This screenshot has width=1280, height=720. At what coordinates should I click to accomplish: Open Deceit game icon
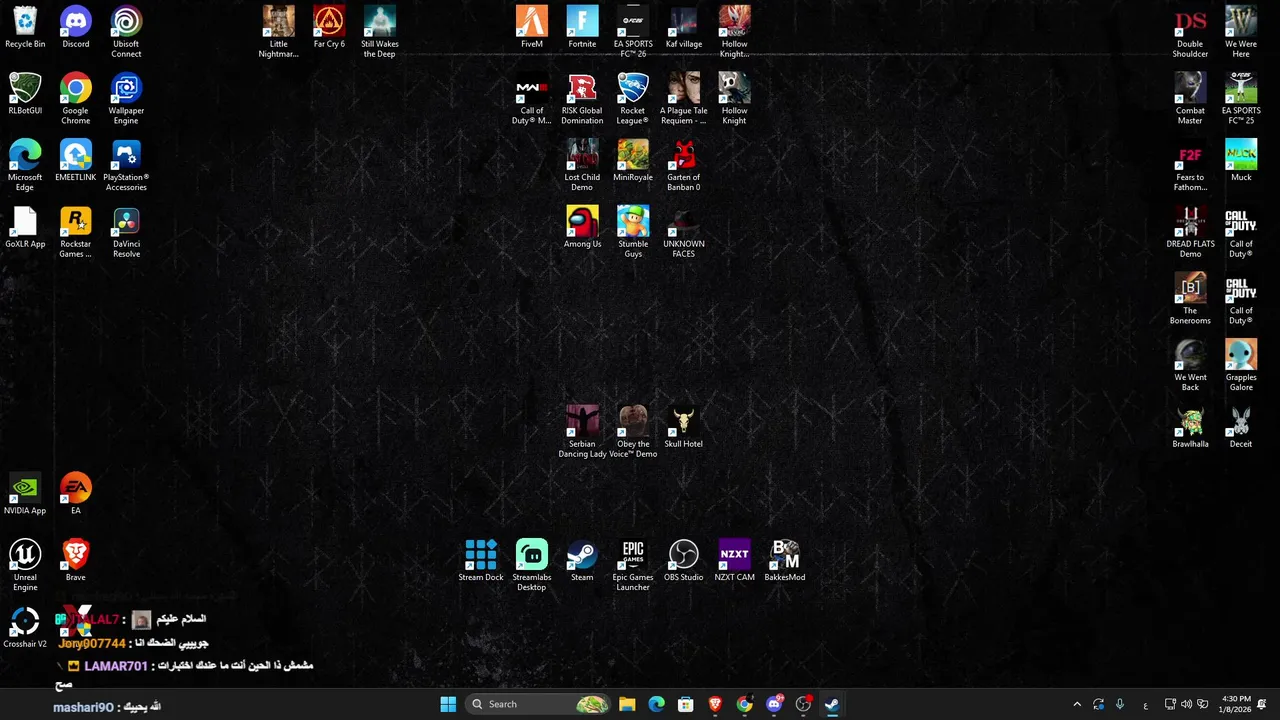(1241, 427)
